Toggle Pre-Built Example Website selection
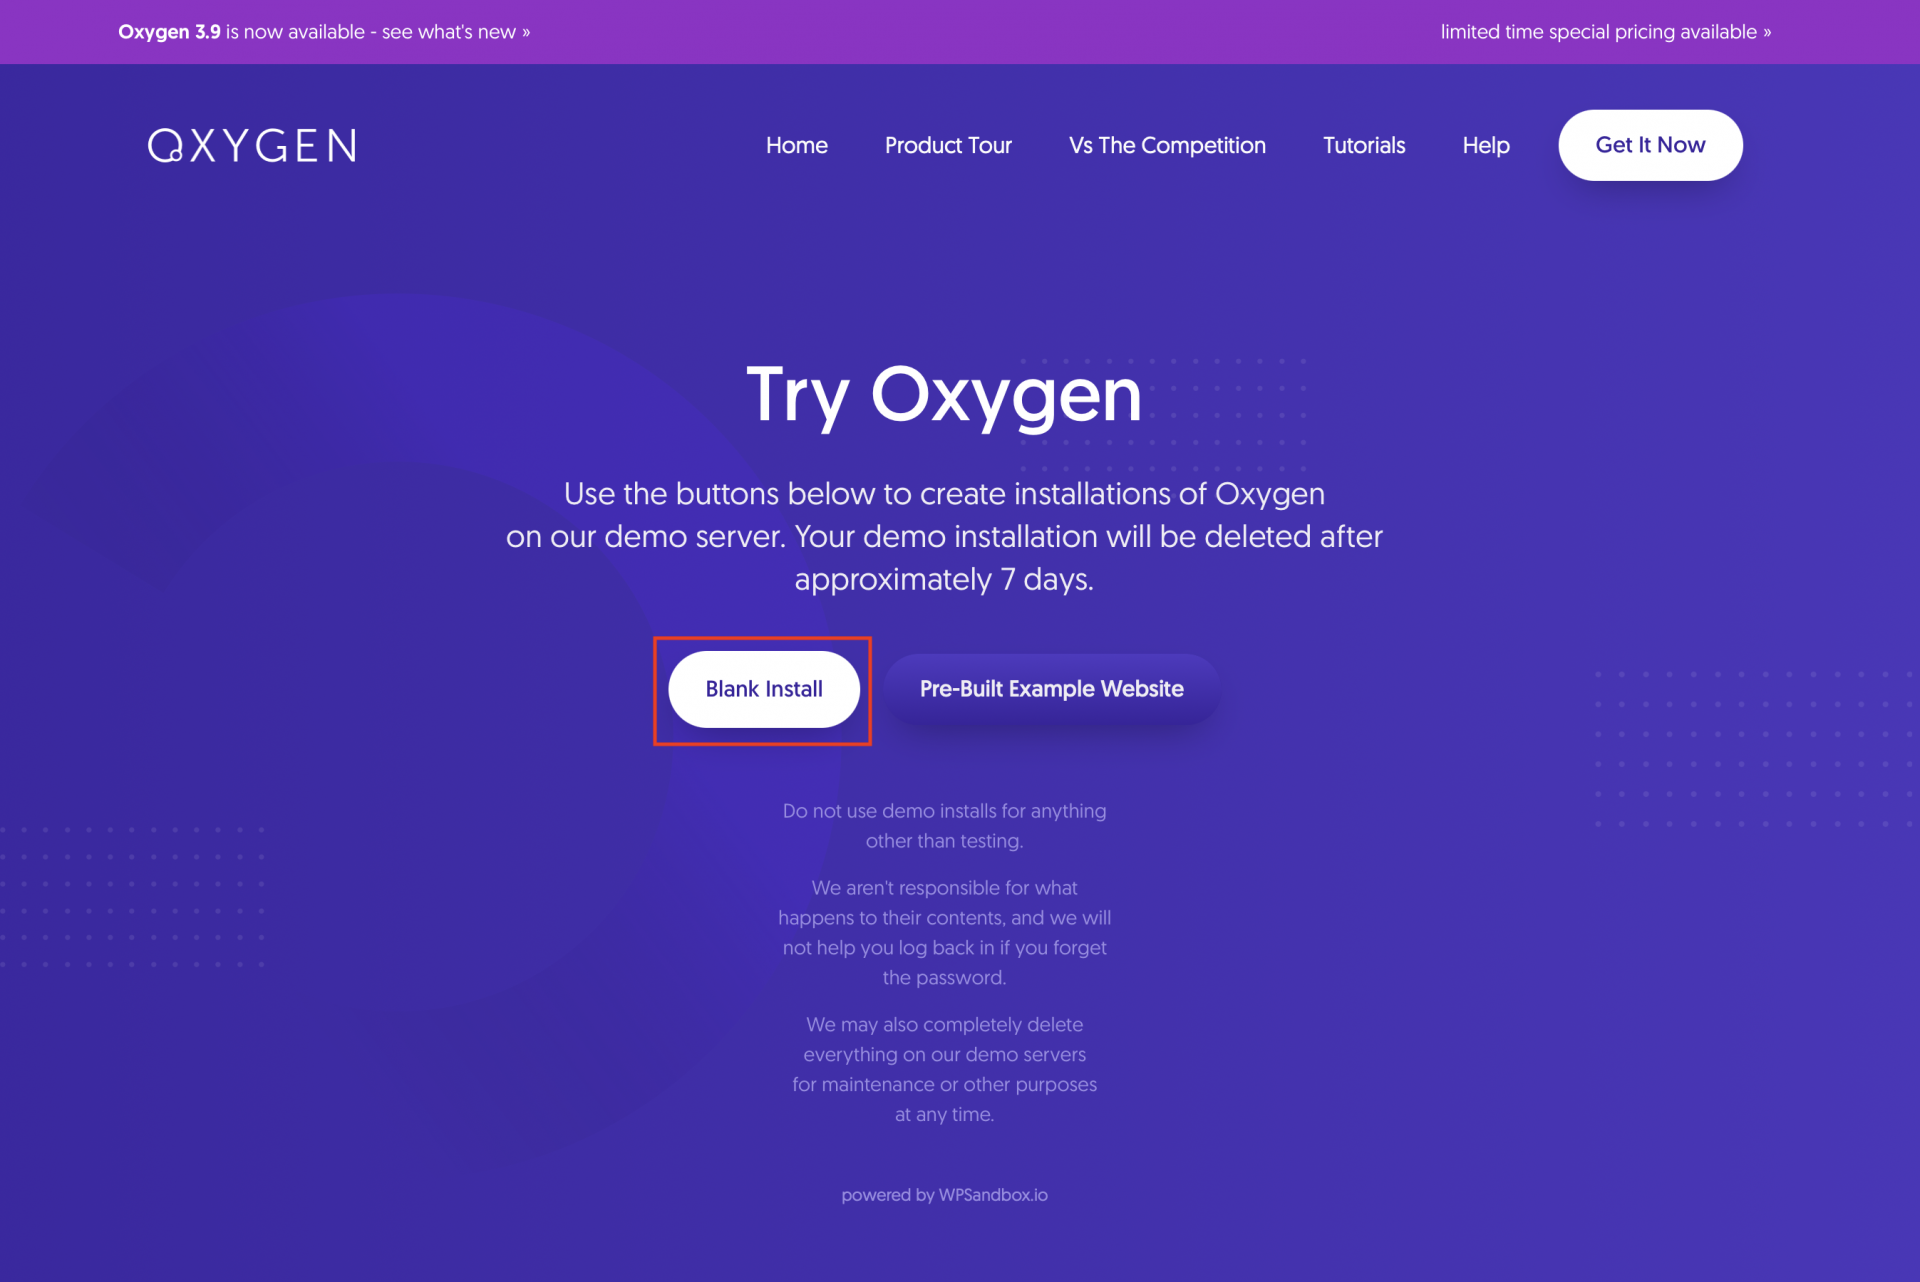 [1050, 688]
